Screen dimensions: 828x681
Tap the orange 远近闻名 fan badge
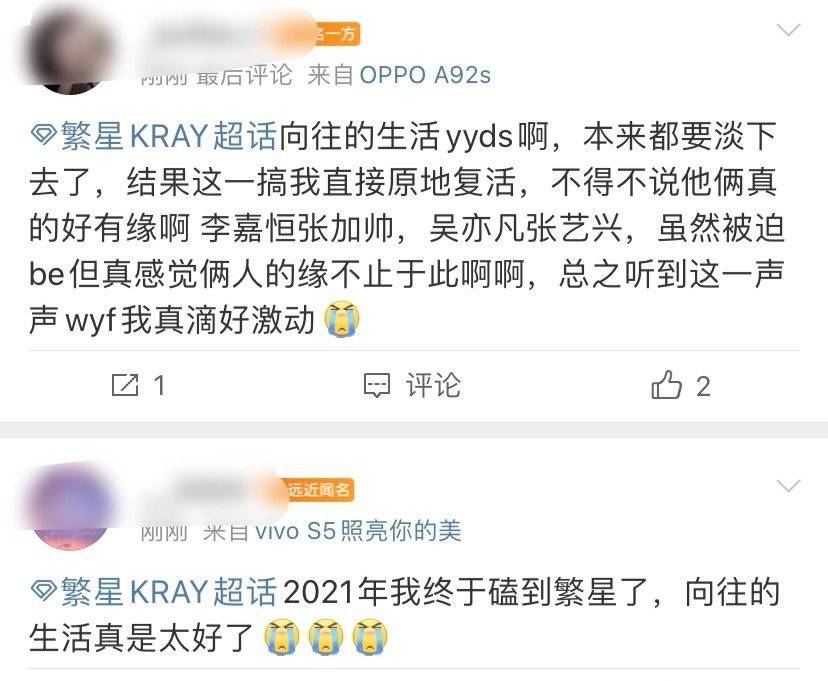click(319, 490)
